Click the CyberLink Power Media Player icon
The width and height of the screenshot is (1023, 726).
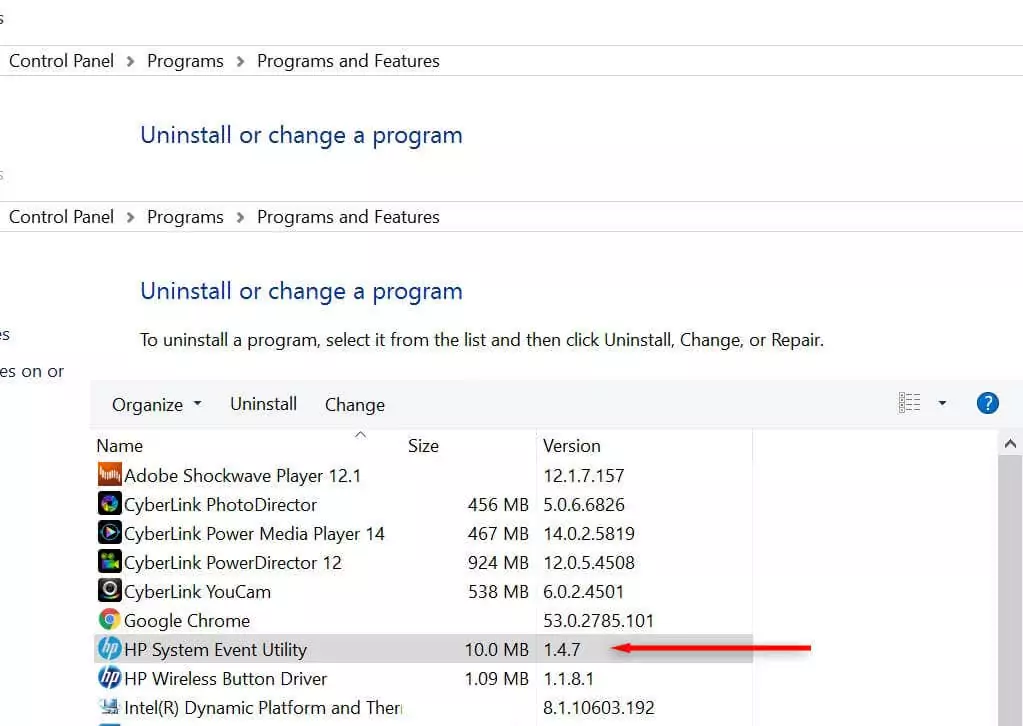point(110,532)
